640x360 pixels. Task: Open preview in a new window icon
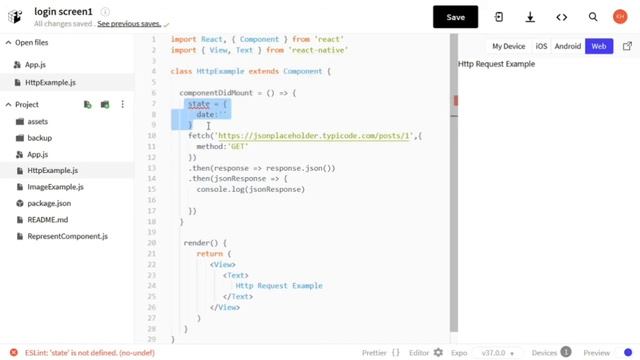tap(627, 46)
